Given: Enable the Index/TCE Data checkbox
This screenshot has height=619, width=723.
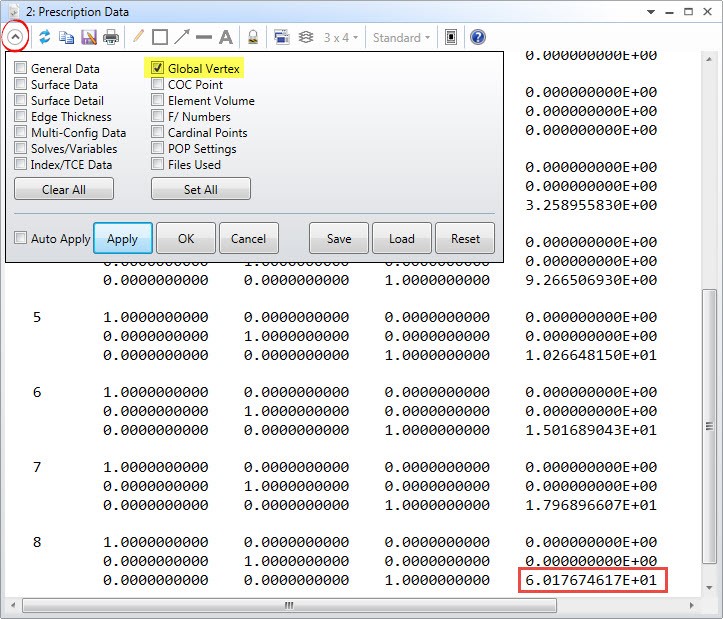Looking at the screenshot, I should [20, 164].
